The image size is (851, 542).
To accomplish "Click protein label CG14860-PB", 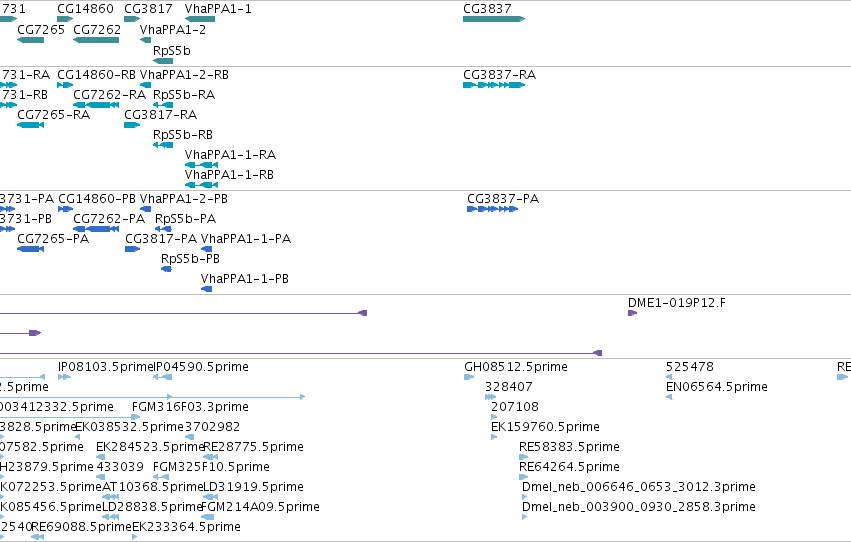I will click(97, 199).
